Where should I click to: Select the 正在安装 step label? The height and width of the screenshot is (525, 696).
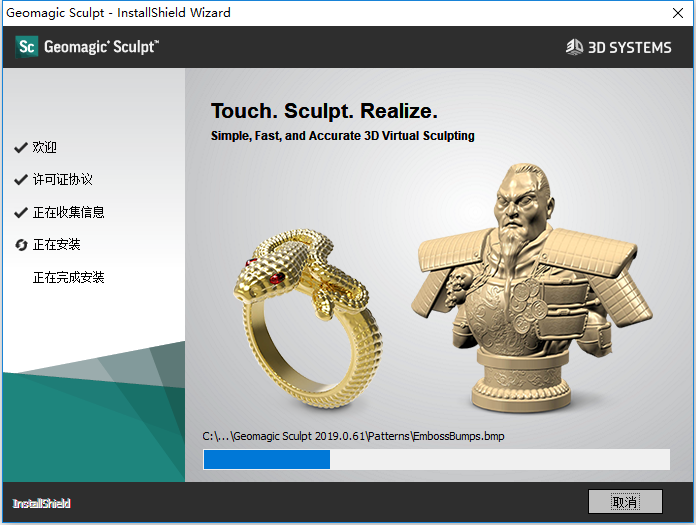(56, 245)
